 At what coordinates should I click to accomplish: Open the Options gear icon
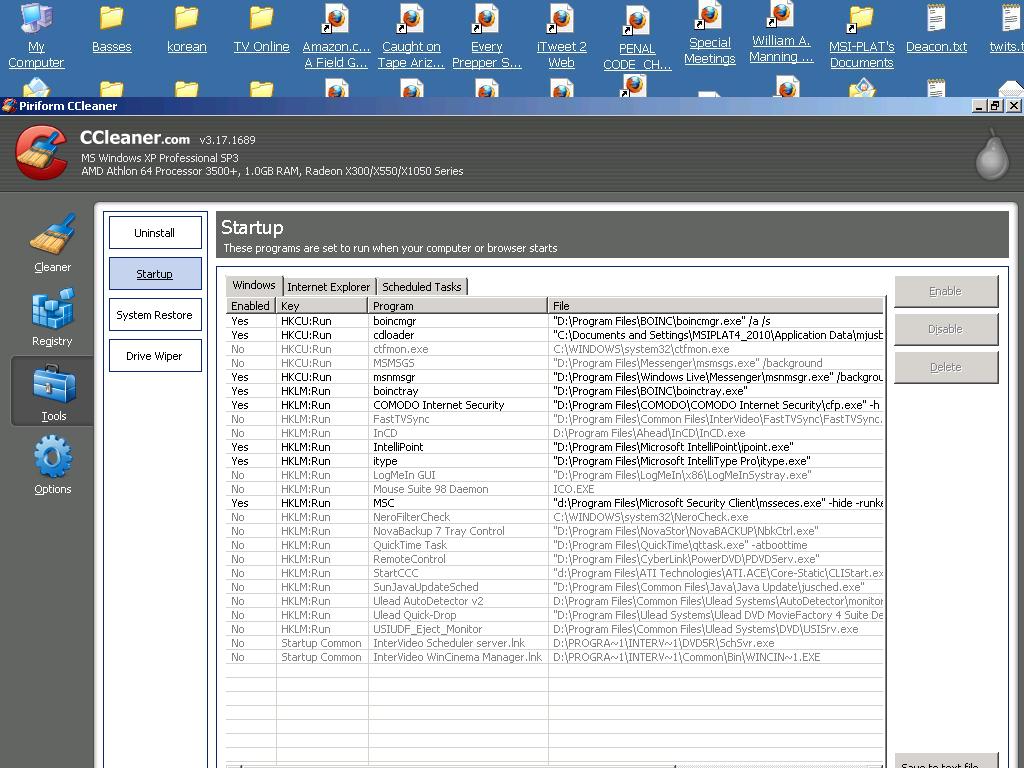53,456
